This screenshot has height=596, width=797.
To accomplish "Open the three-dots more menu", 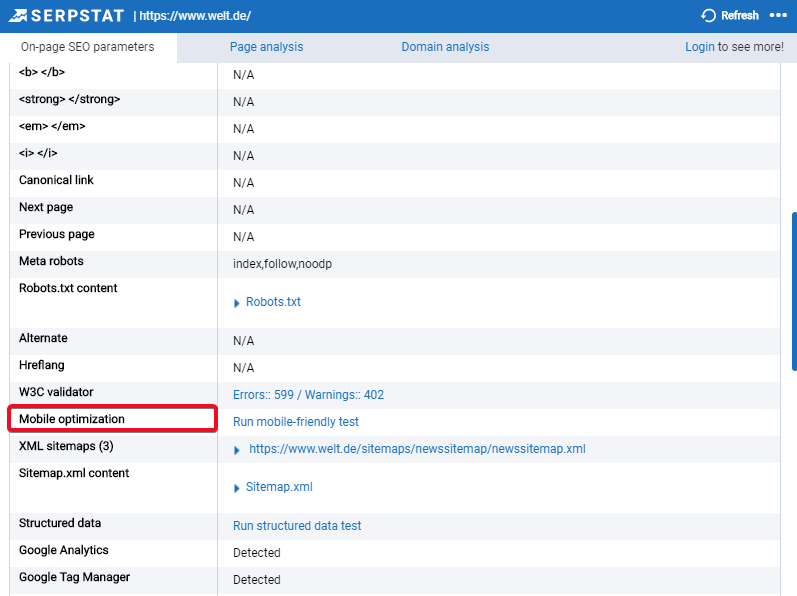I will tap(778, 16).
